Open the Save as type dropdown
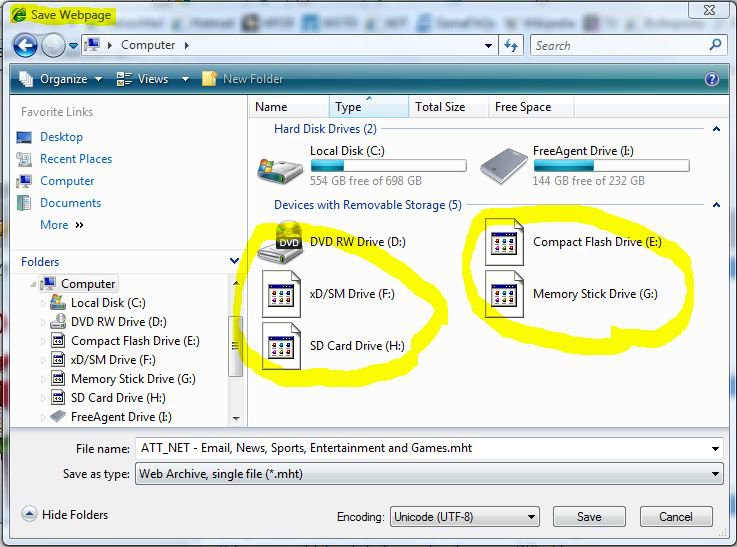 click(x=429, y=474)
